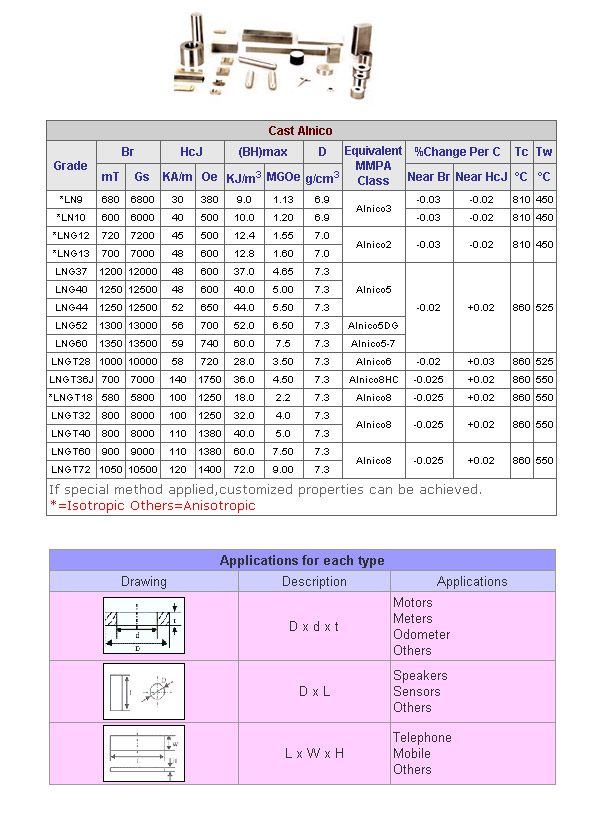The width and height of the screenshot is (598, 831).
Task: Select the LNG40 grade cell
Action: (x=71, y=289)
